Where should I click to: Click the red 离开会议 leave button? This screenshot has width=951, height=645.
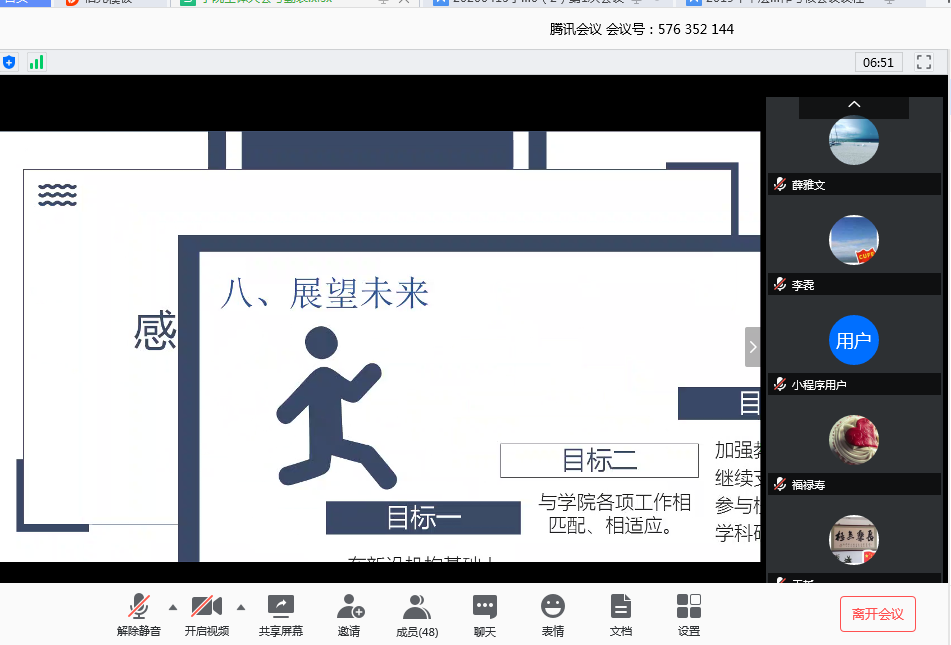[x=877, y=614]
